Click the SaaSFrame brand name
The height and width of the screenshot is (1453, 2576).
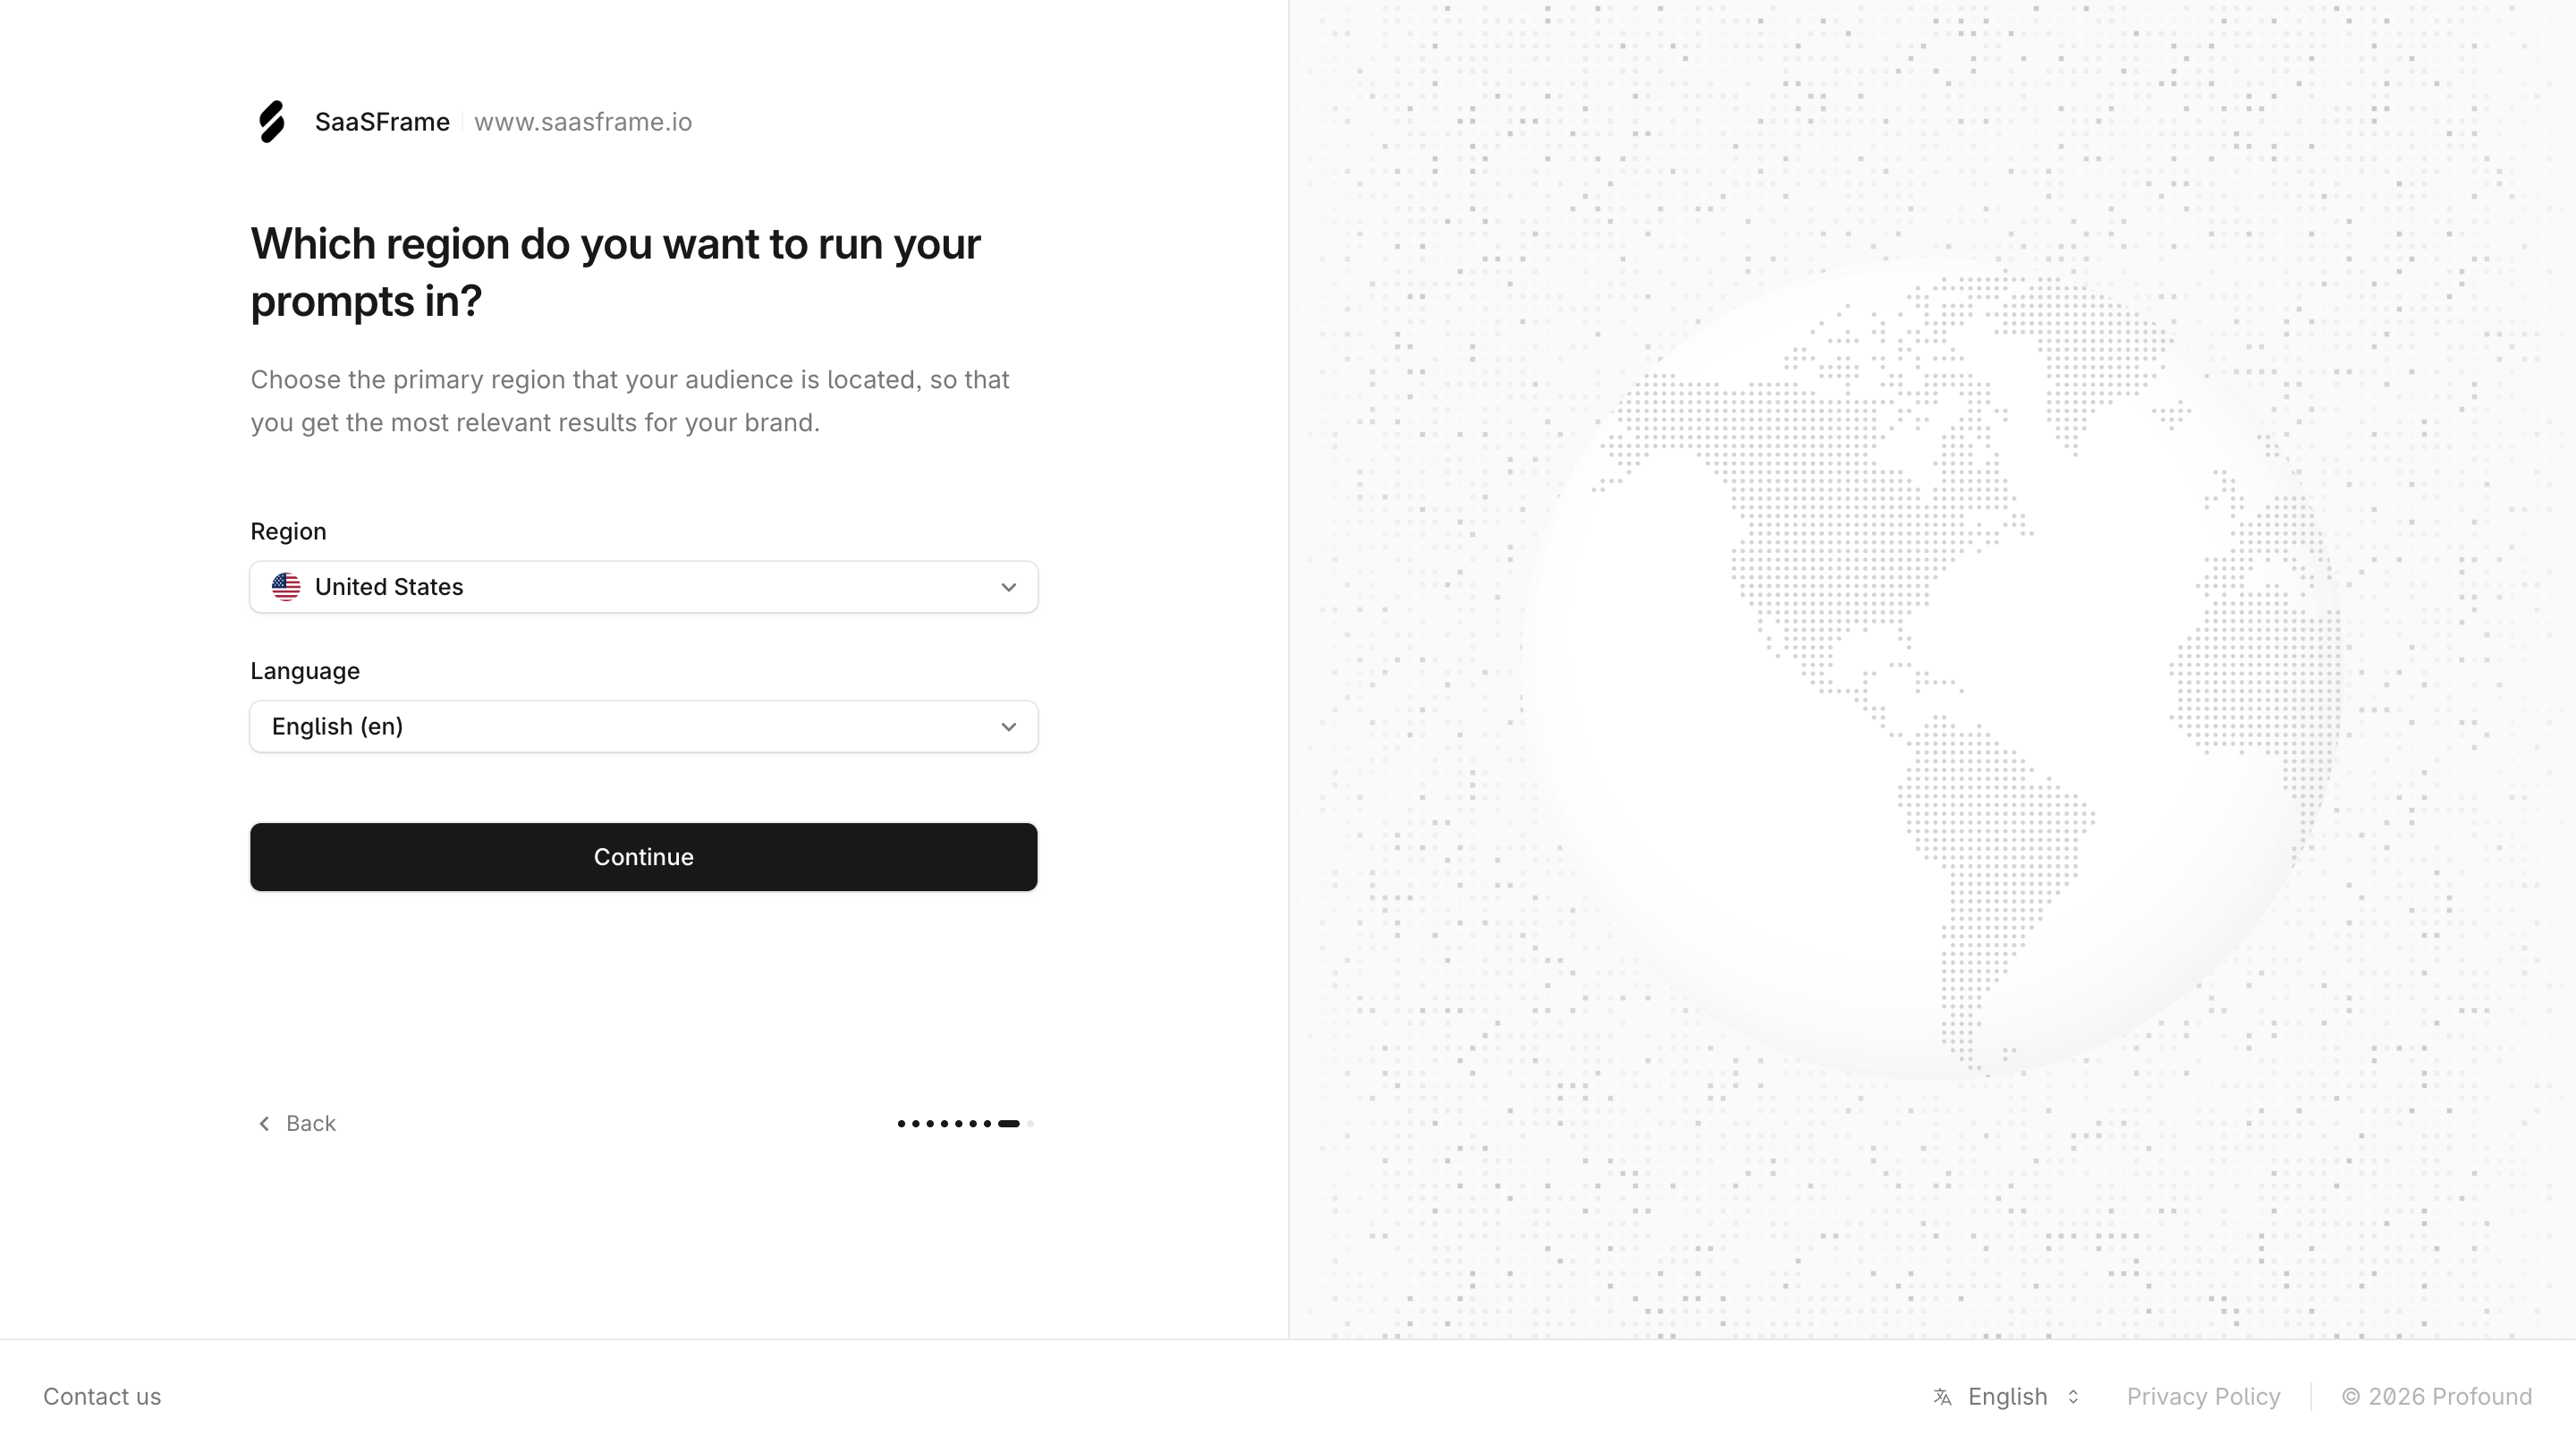382,122
